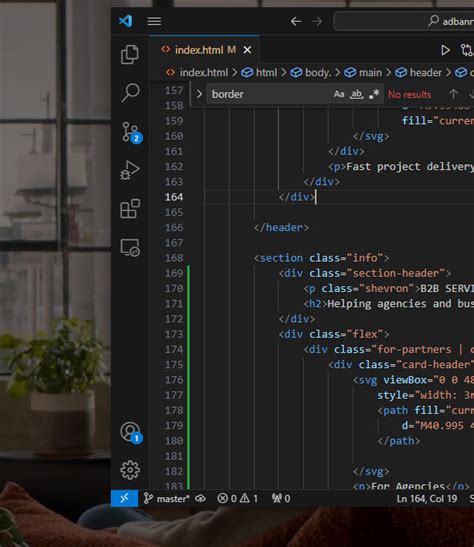
Task: Toggle Match Case in find widget
Action: [x=339, y=94]
